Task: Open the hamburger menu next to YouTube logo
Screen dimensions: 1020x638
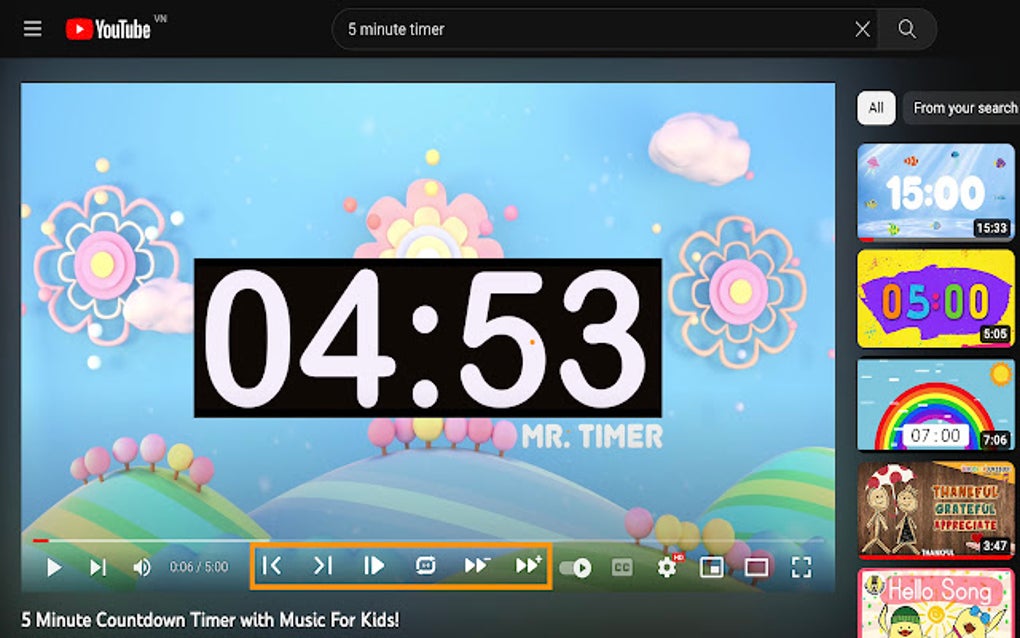Action: point(32,28)
